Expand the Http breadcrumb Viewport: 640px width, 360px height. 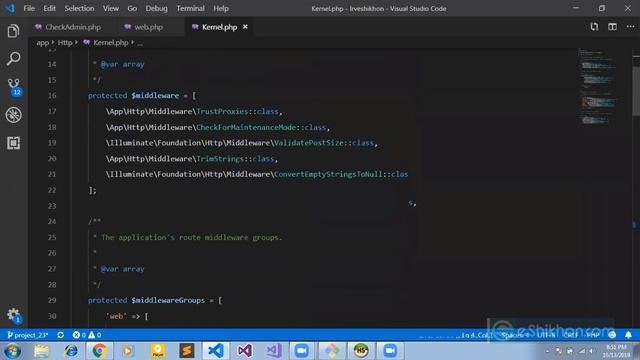[65, 42]
